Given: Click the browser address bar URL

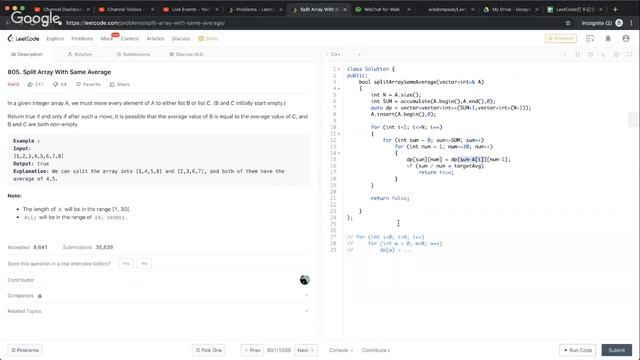Looking at the screenshot, I should point(145,23).
